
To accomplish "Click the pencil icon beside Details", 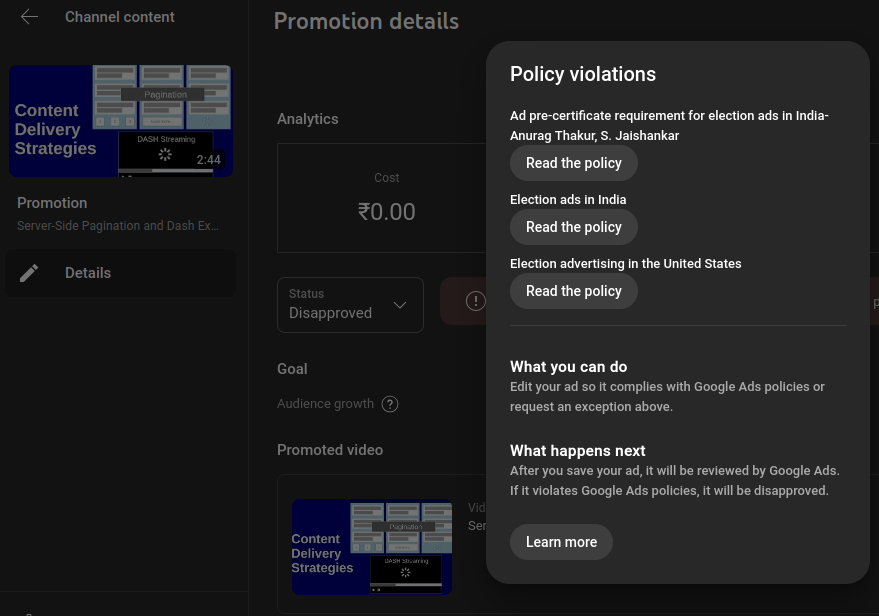I will point(29,273).
